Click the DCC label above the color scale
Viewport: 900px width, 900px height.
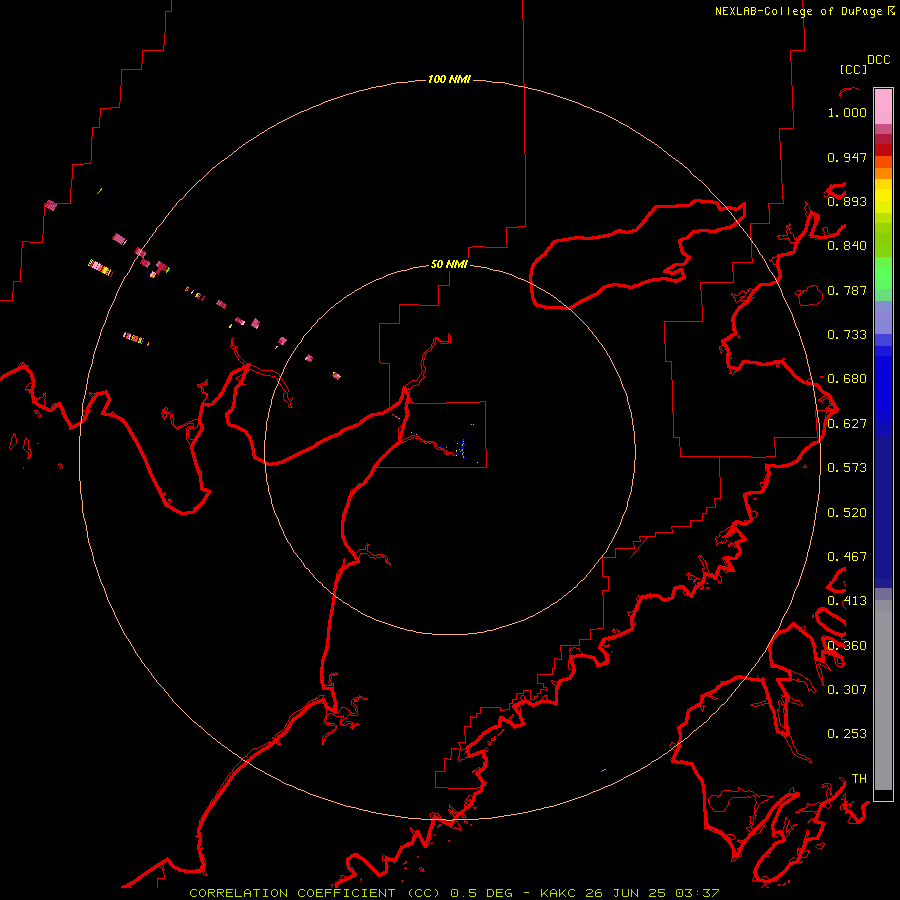click(879, 60)
